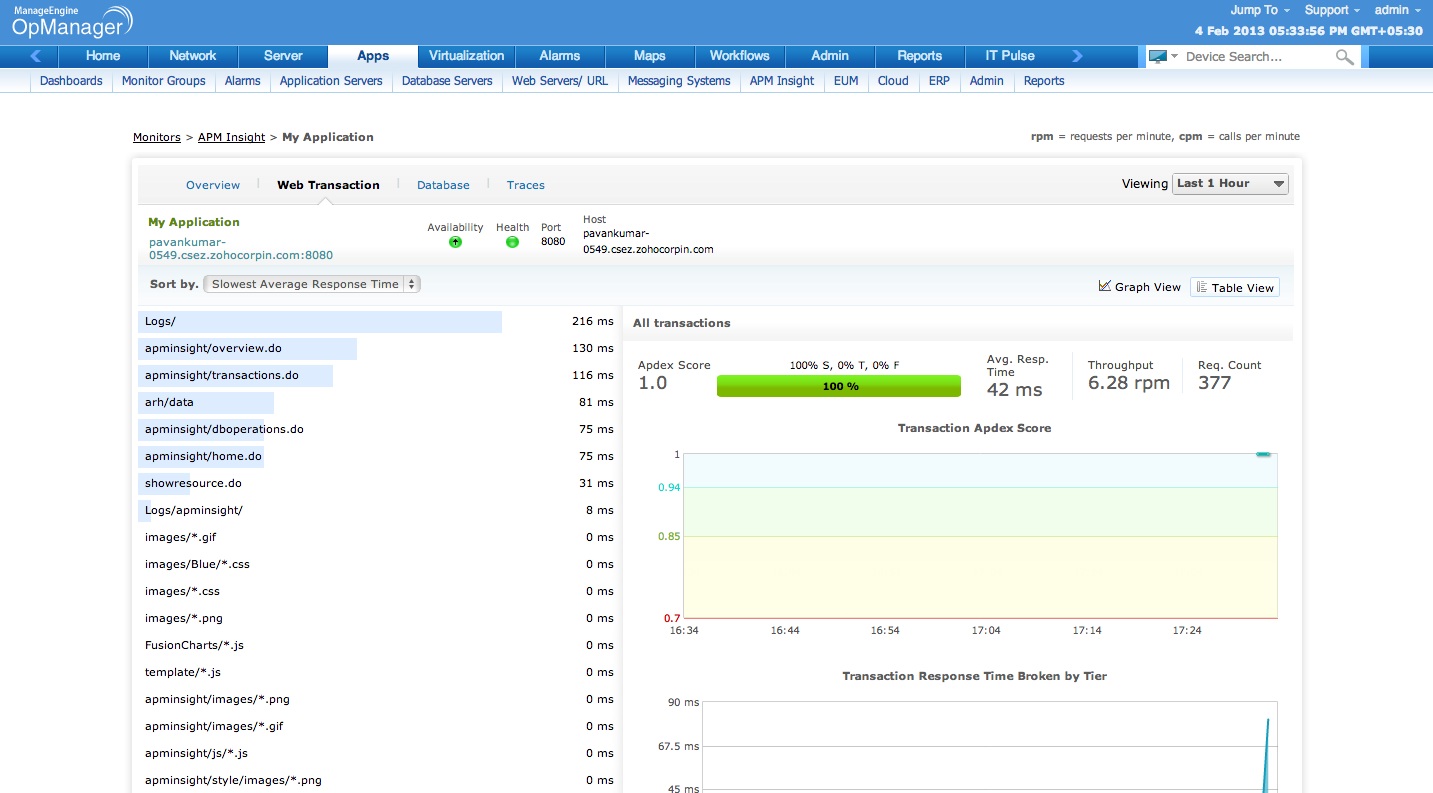This screenshot has height=793, width=1433.
Task: Open EUM submenu item
Action: (x=846, y=81)
